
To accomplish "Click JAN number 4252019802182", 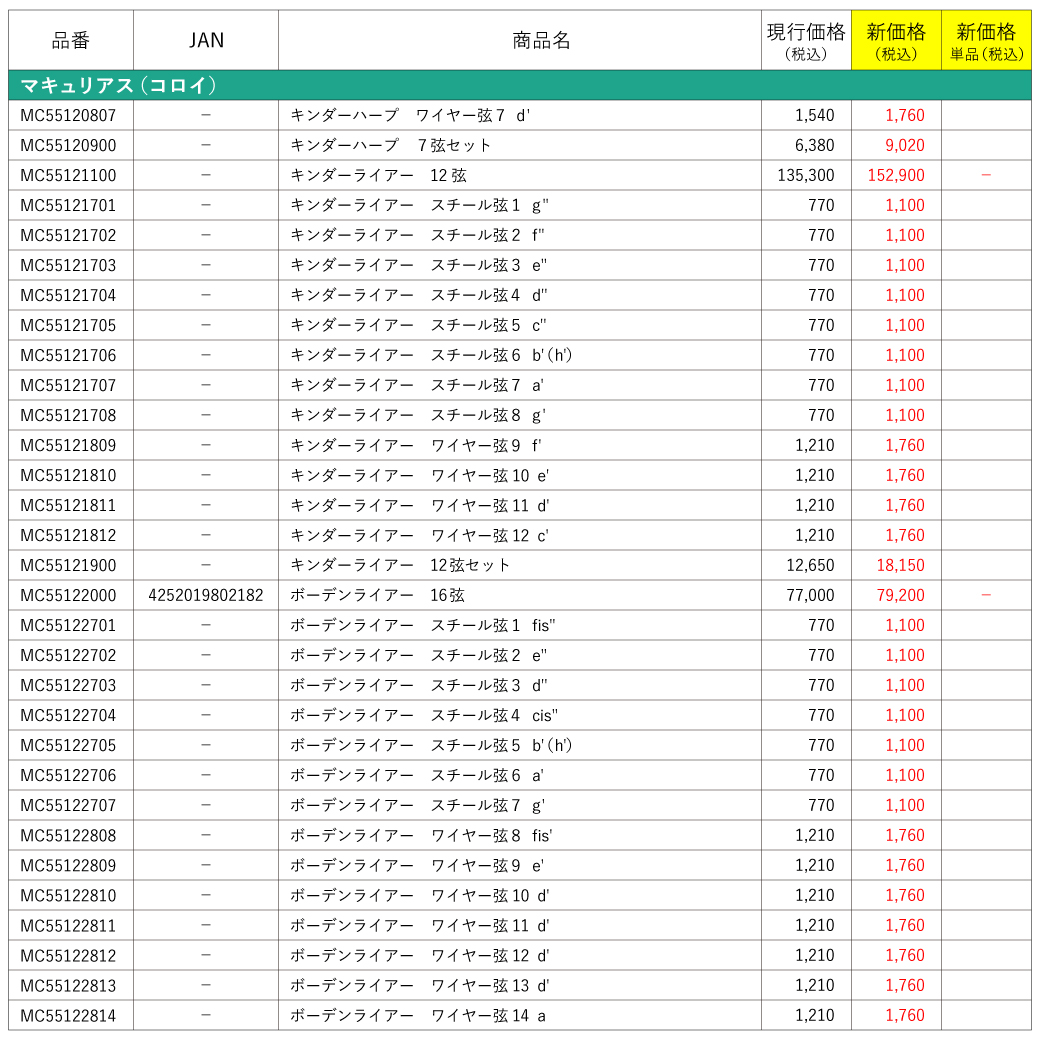I will 206,595.
